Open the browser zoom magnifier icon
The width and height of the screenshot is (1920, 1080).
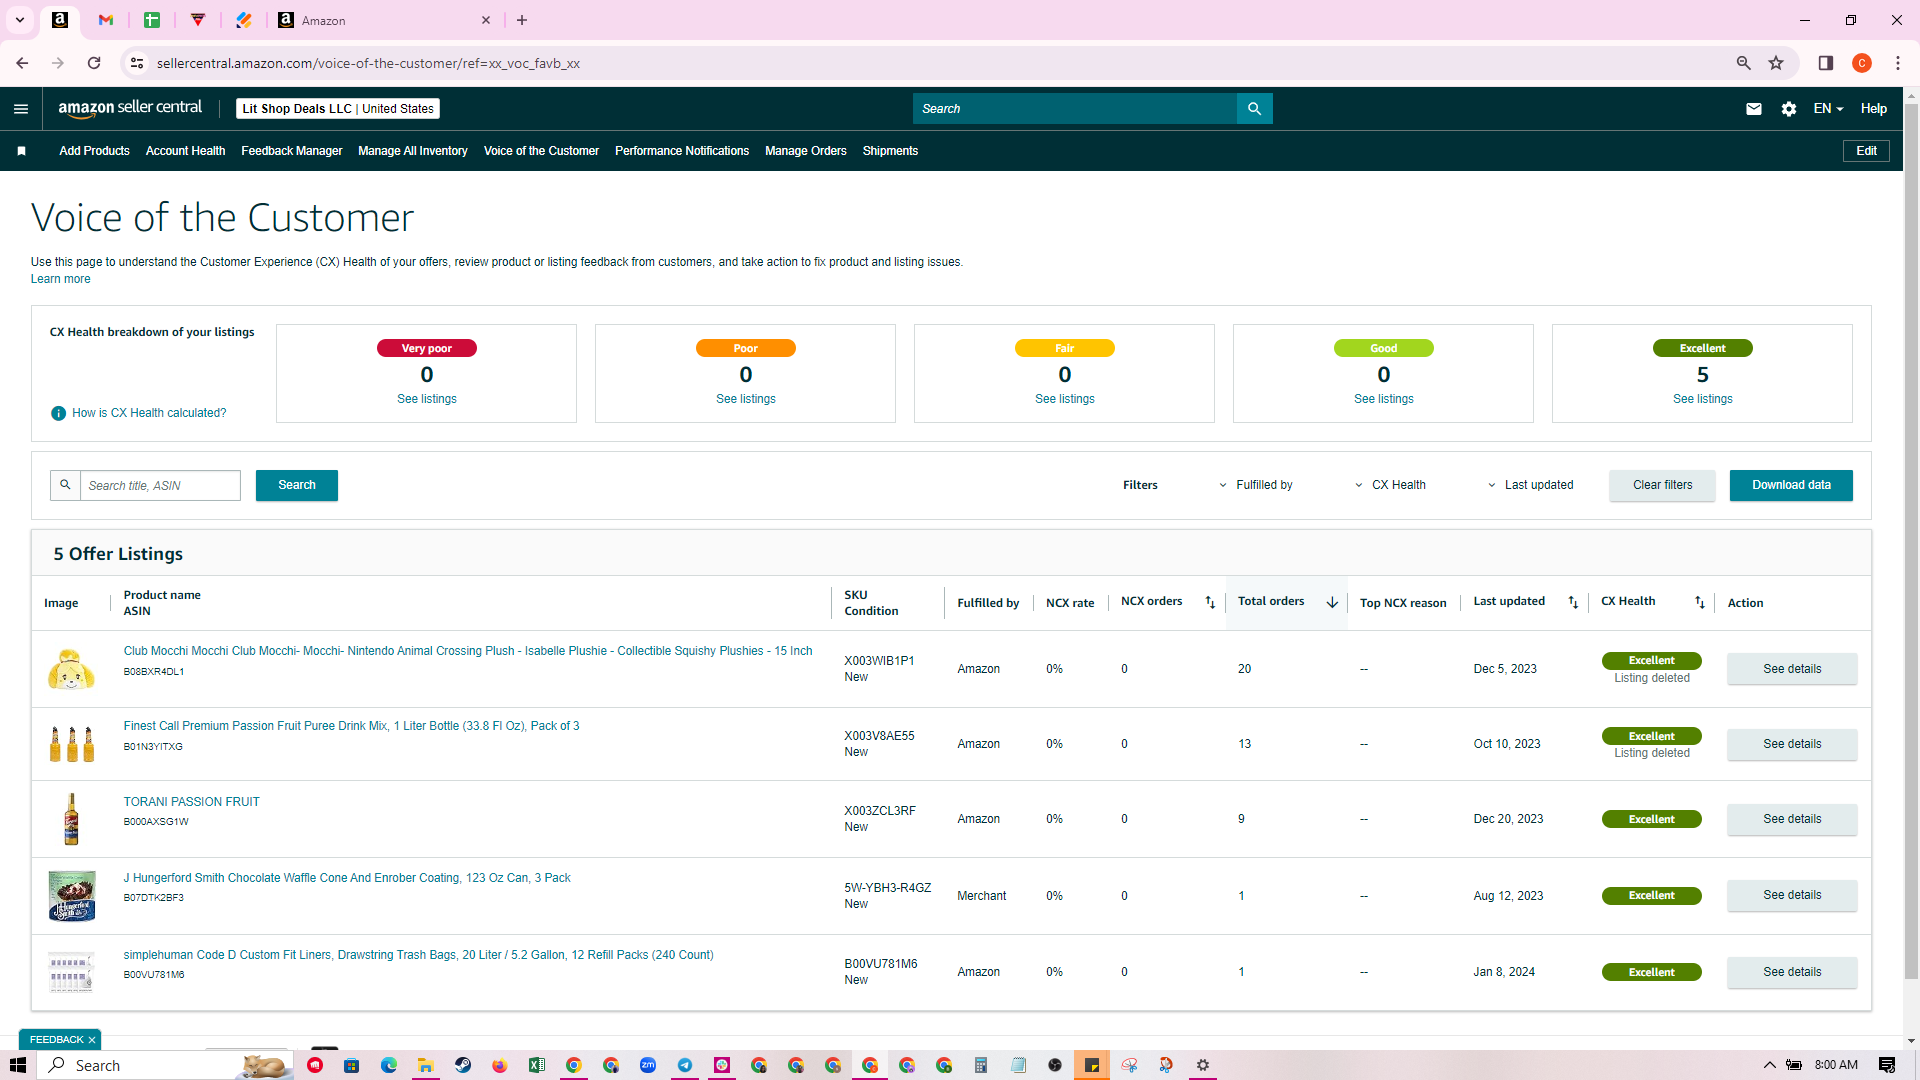tap(1744, 63)
